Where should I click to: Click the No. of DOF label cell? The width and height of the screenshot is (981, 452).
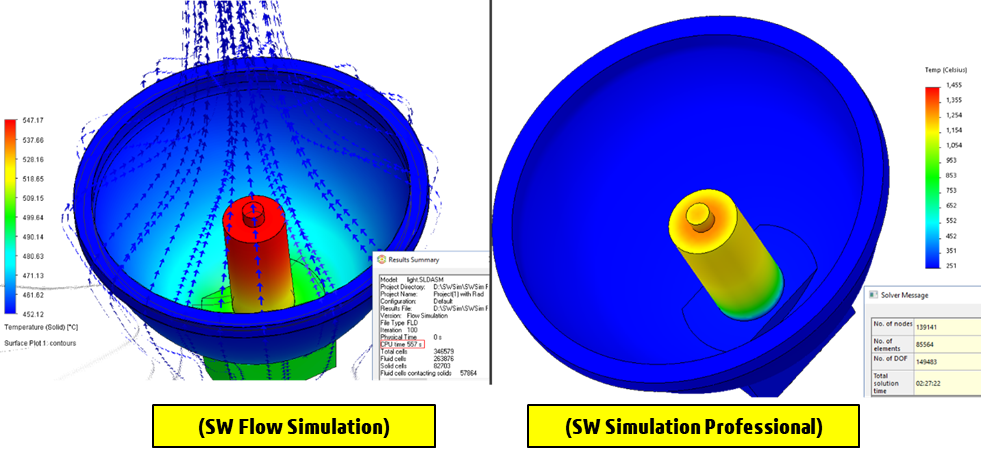[892, 362]
